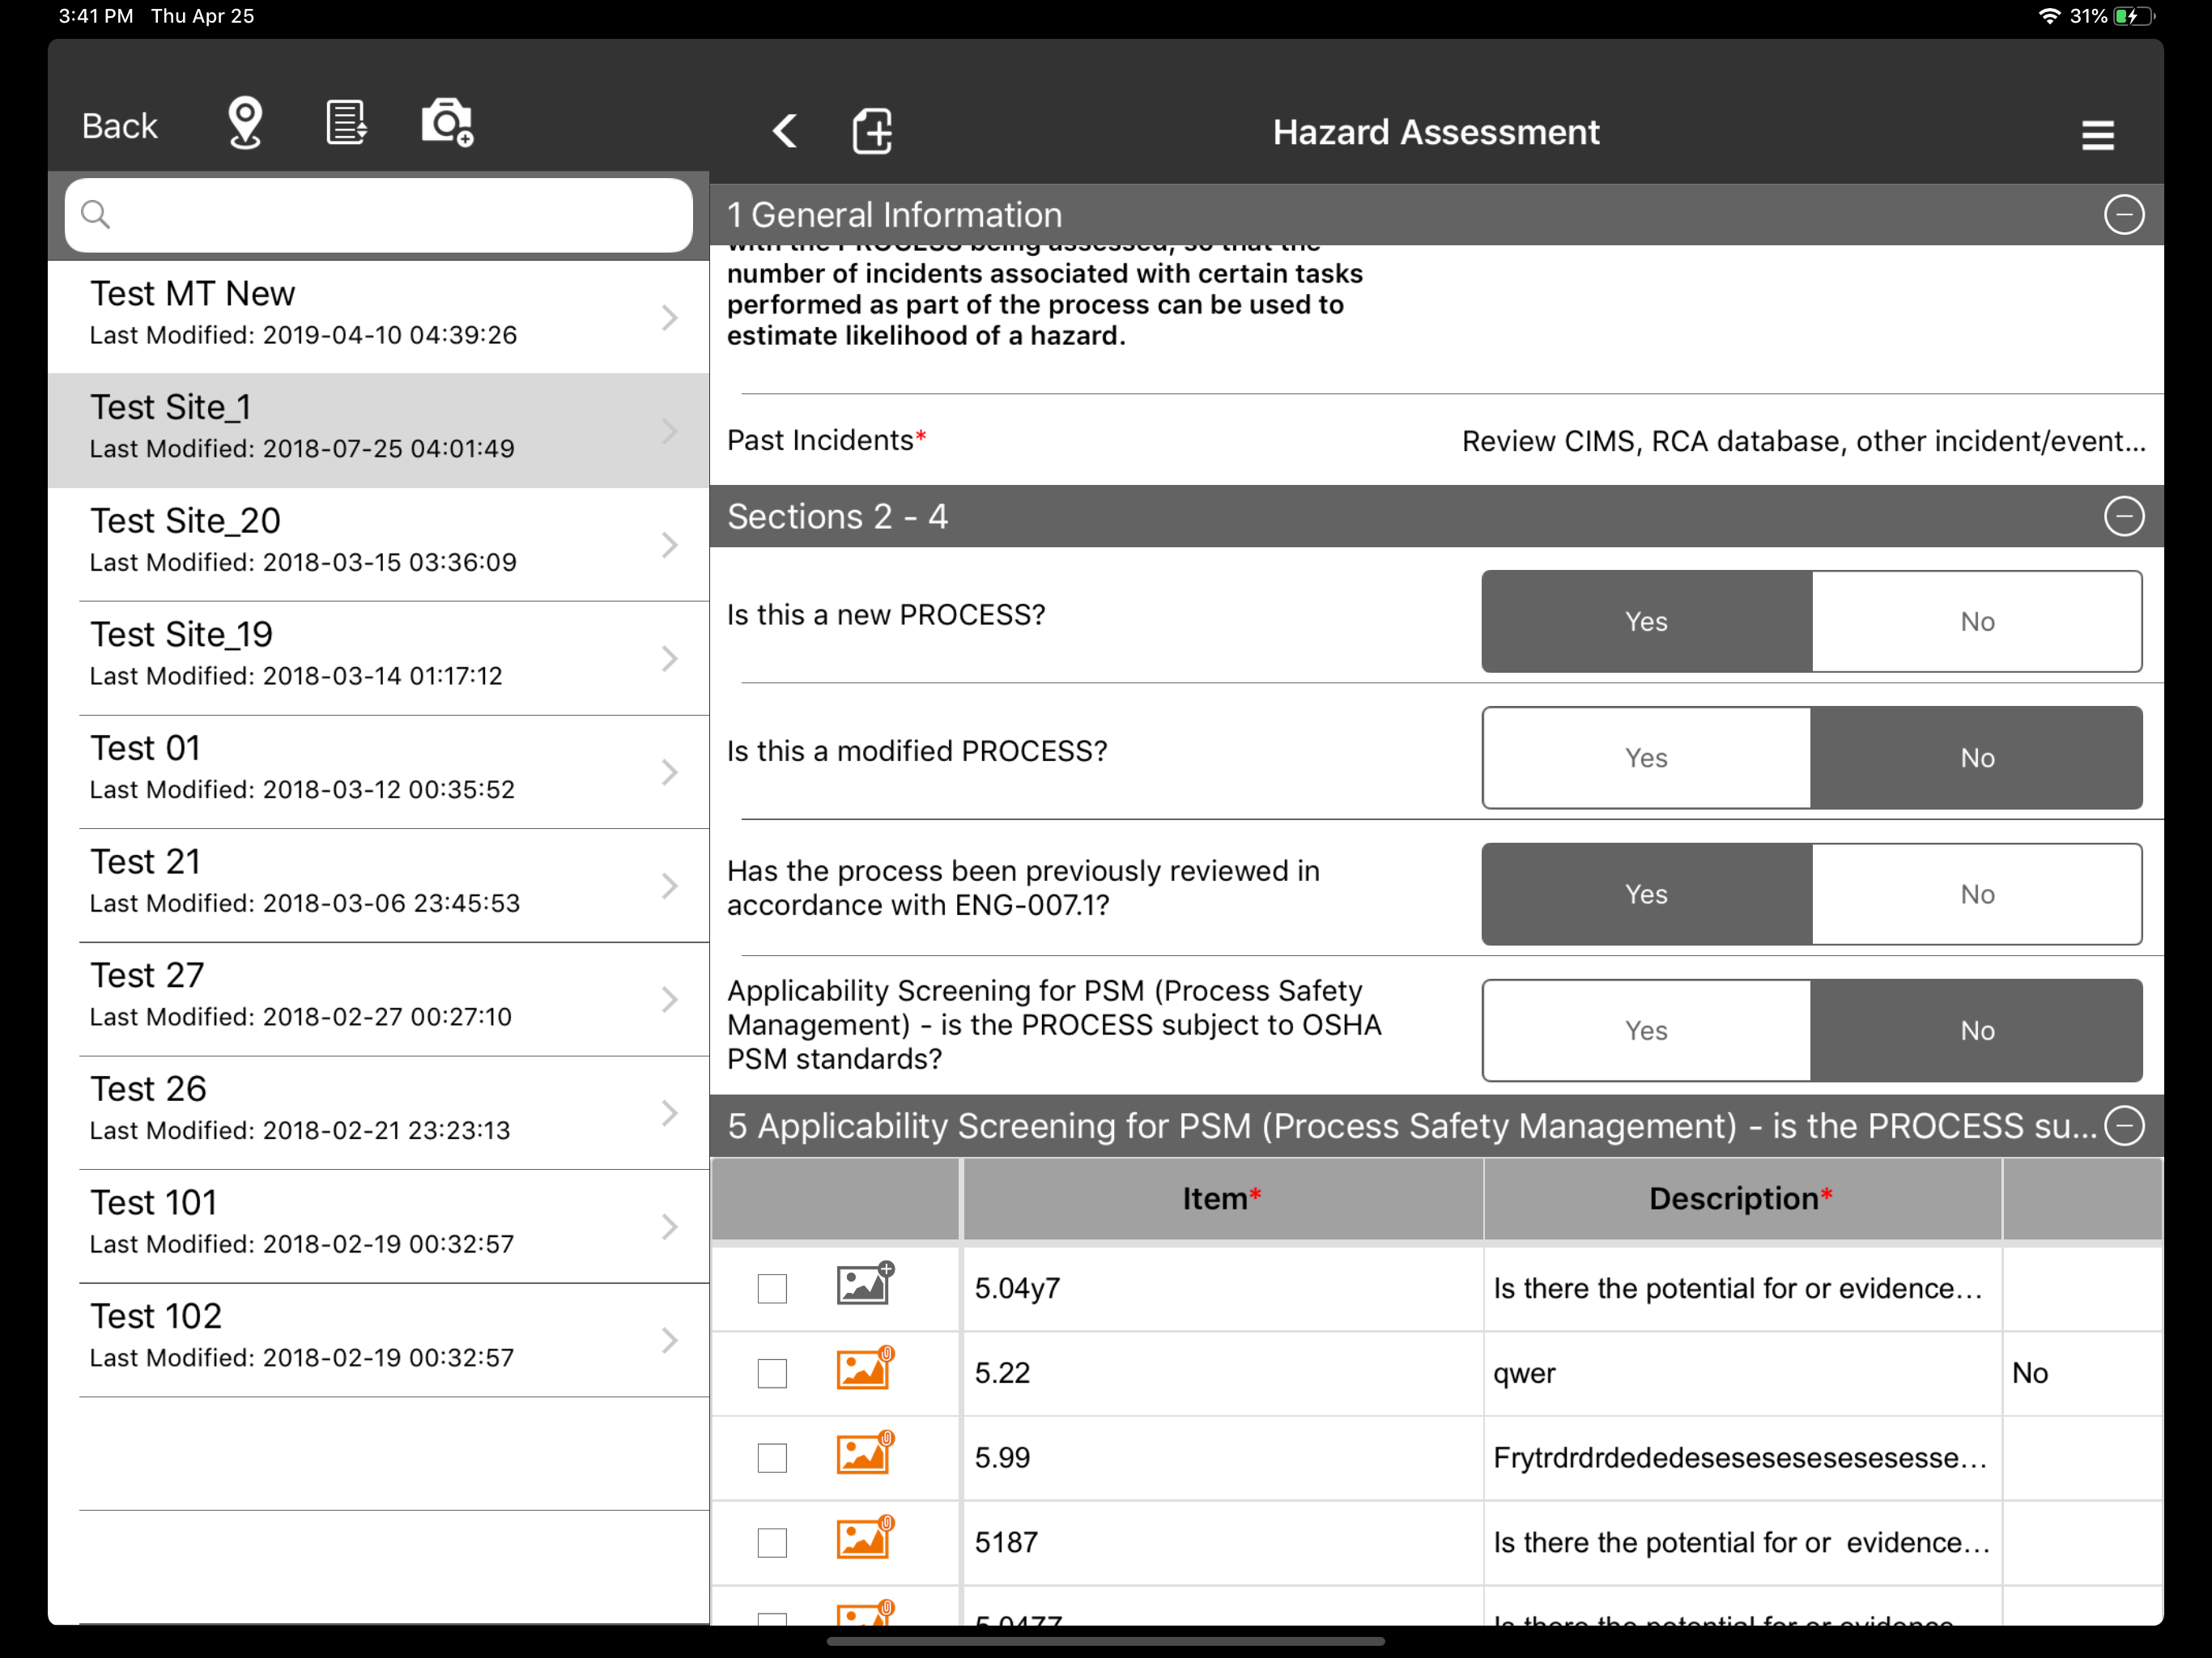The width and height of the screenshot is (2212, 1658).
Task: Open the Test Site_20 record
Action: (x=380, y=542)
